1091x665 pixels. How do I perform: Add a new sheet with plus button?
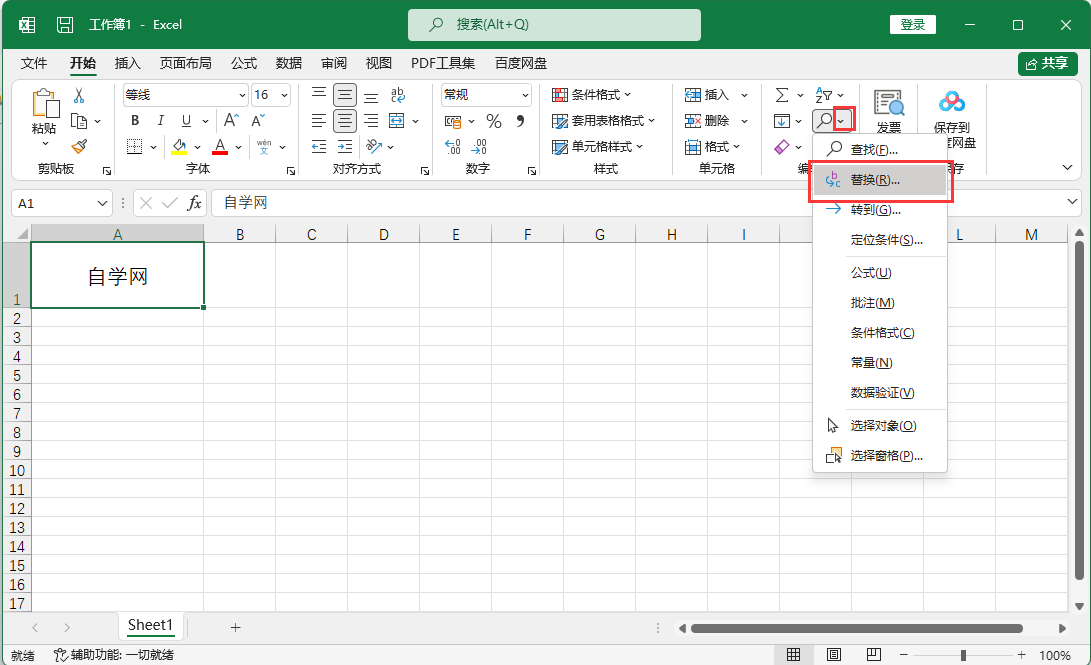coord(235,627)
